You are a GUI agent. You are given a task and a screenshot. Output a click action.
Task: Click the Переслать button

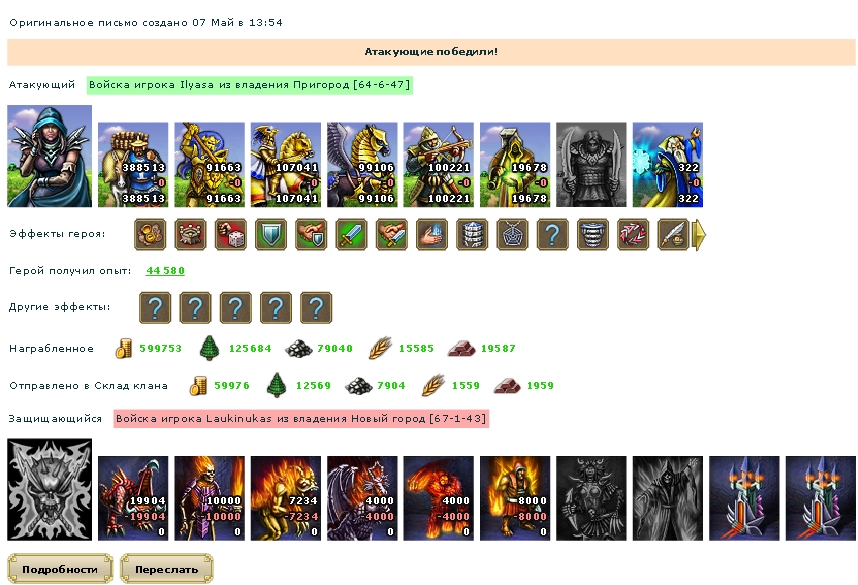(x=166, y=569)
